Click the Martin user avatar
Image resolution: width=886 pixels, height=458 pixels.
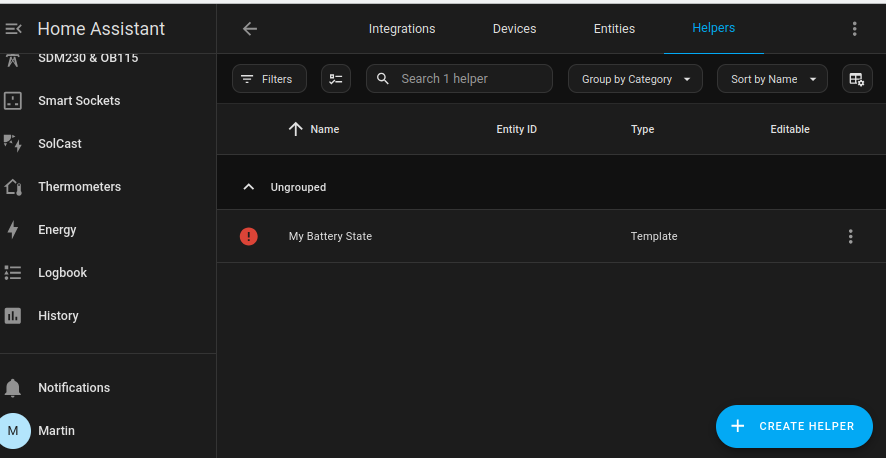[14, 431]
